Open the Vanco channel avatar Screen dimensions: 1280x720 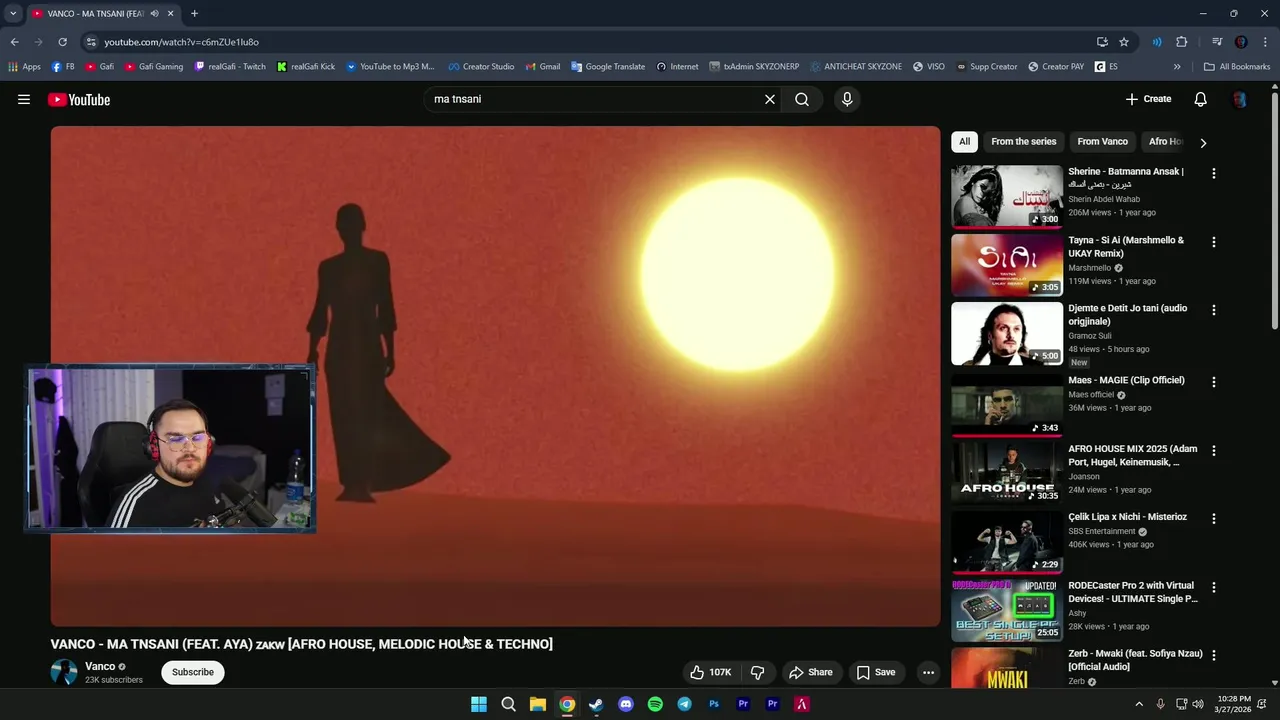point(64,672)
